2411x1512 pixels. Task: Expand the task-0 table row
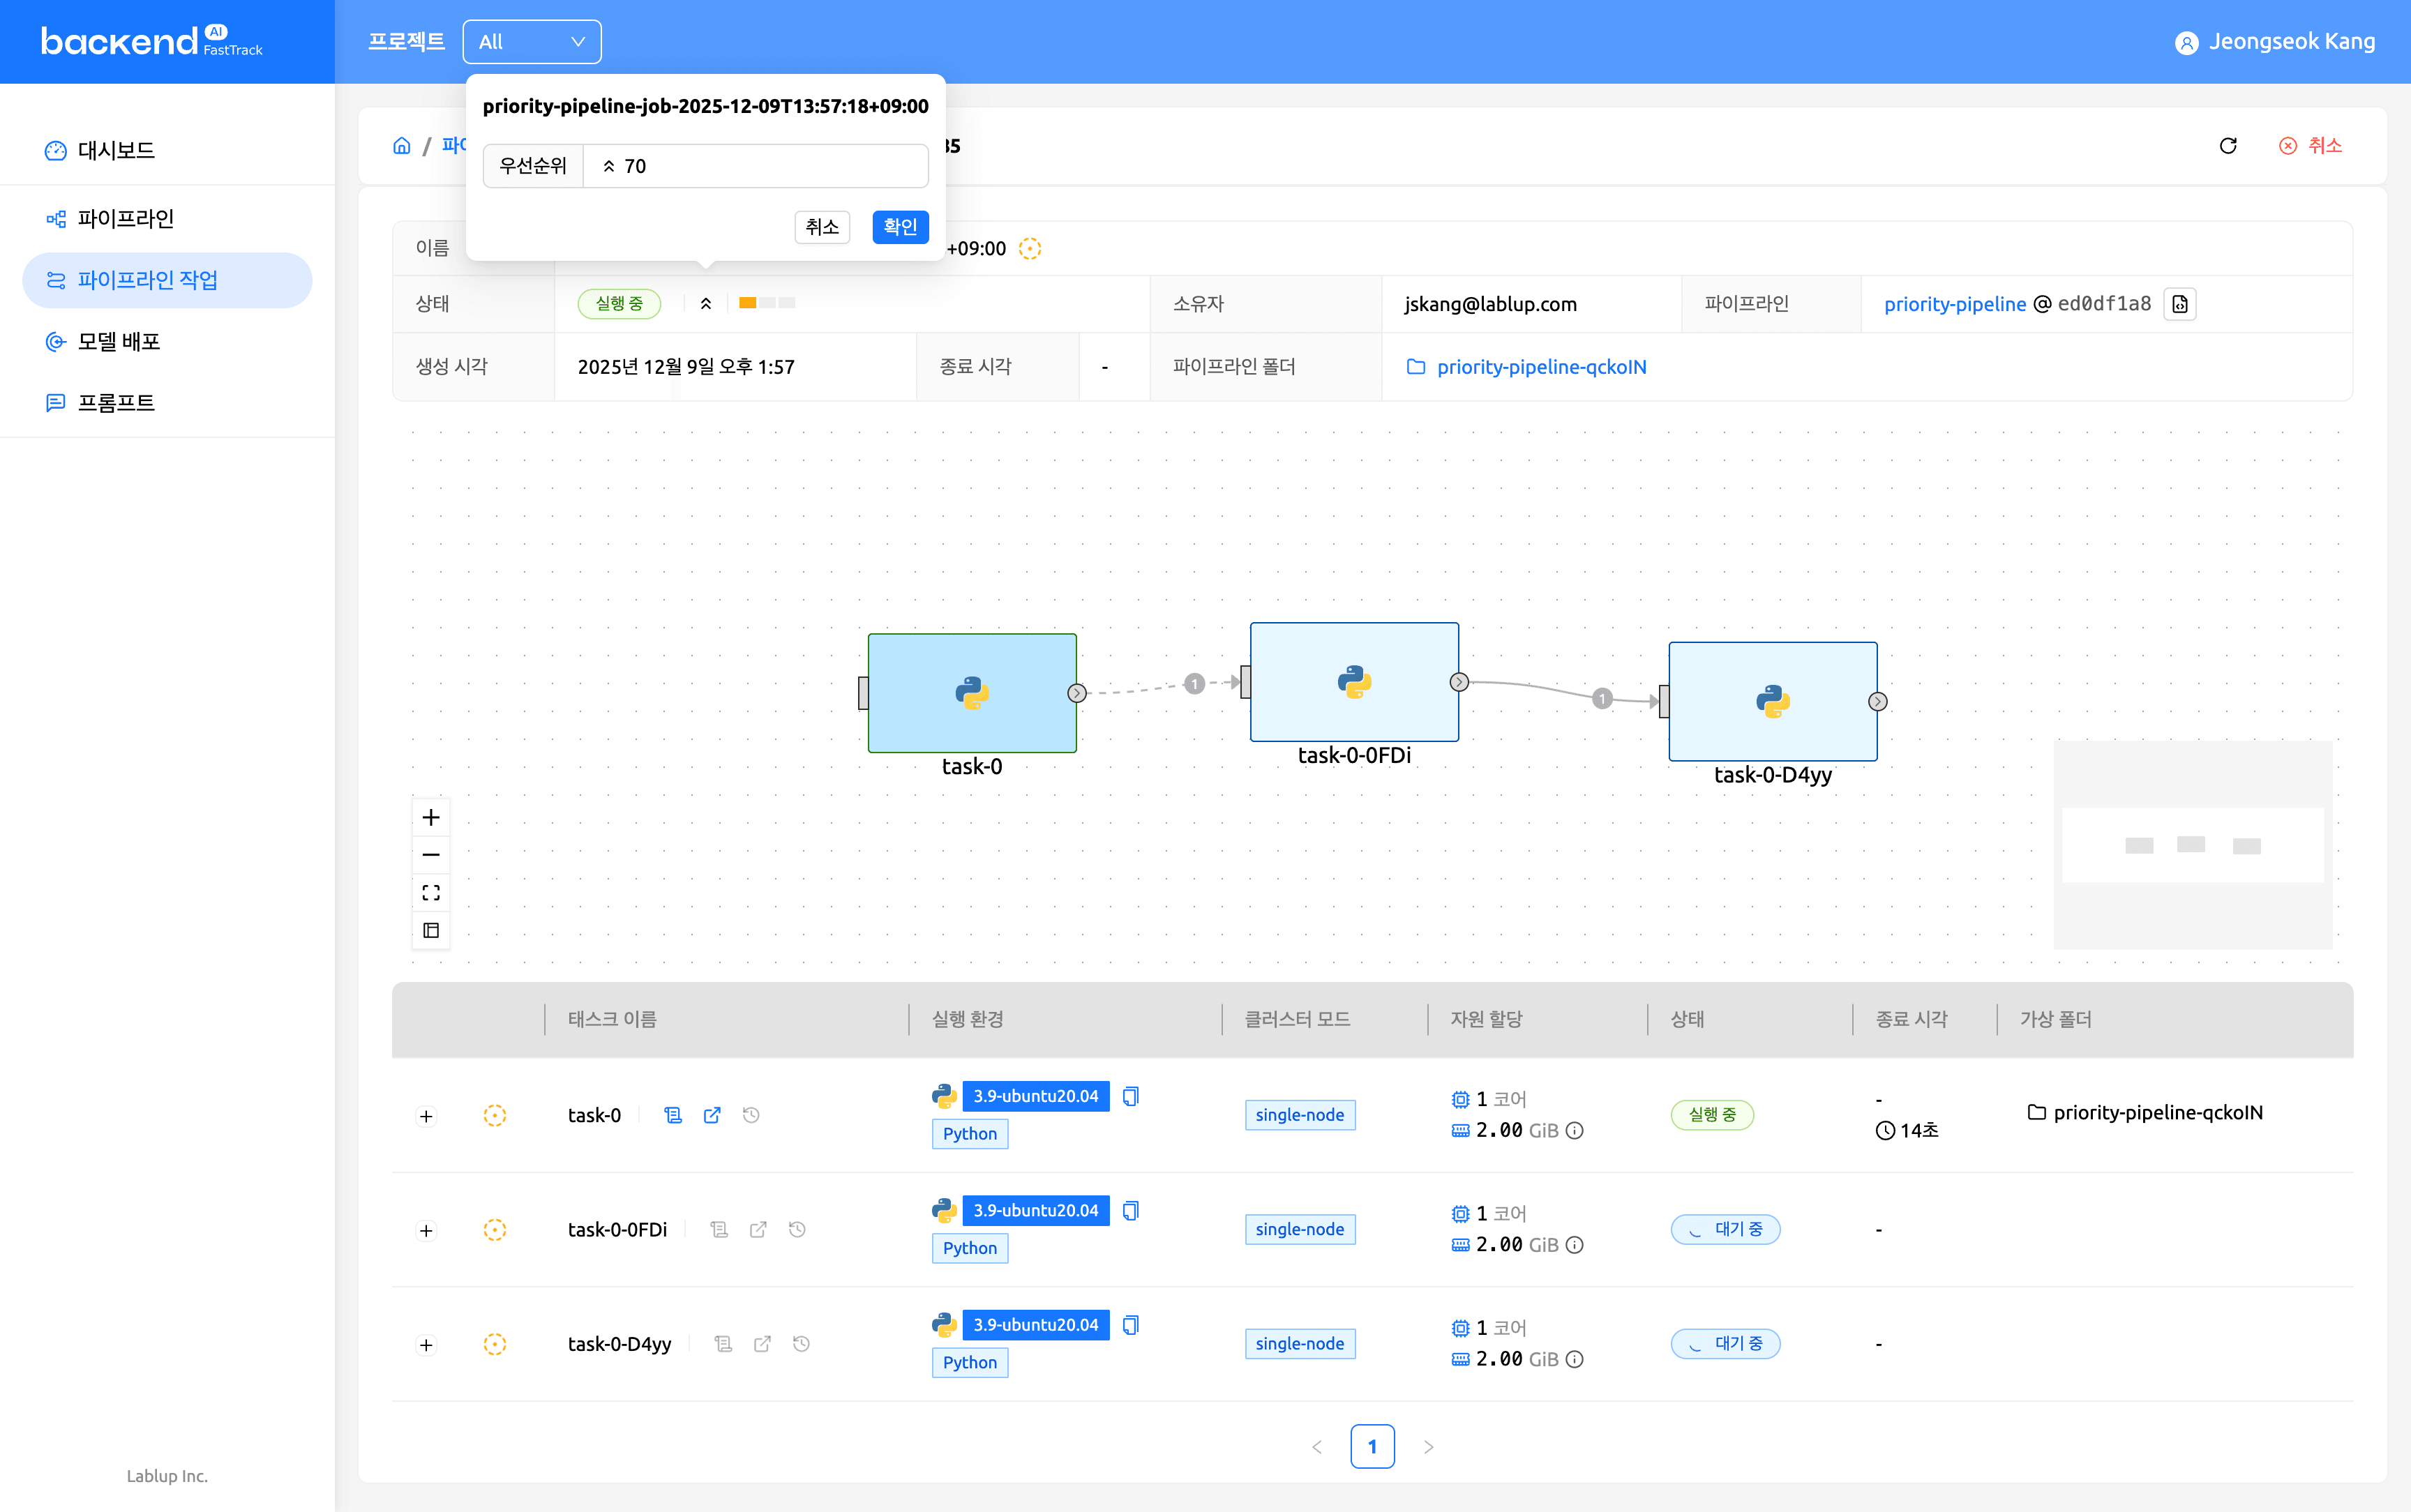(426, 1116)
